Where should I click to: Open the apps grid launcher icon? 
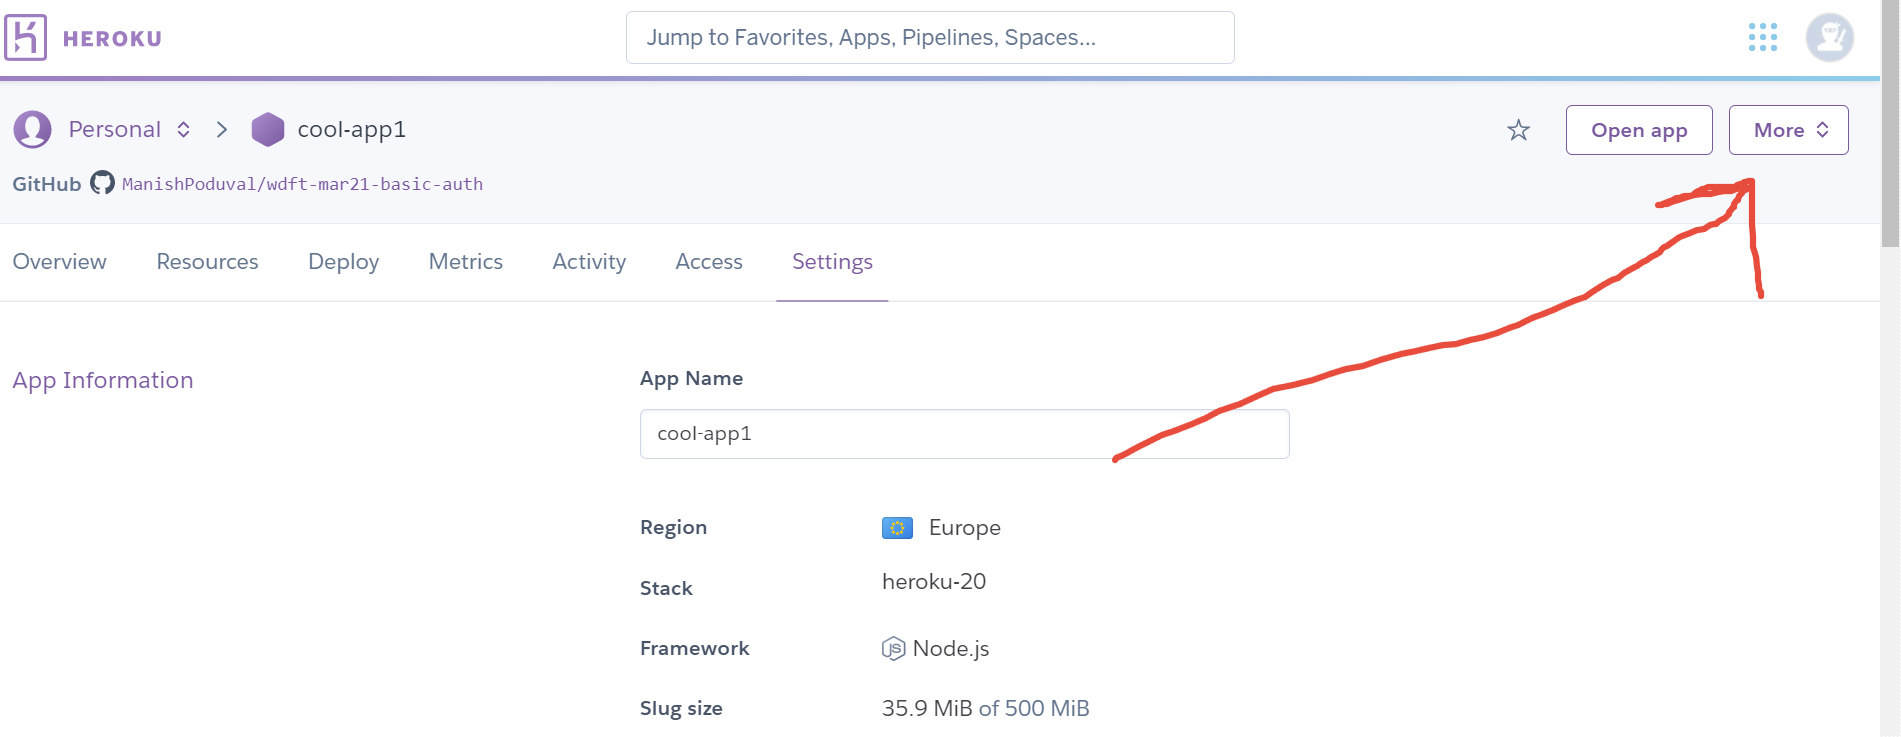tap(1763, 38)
